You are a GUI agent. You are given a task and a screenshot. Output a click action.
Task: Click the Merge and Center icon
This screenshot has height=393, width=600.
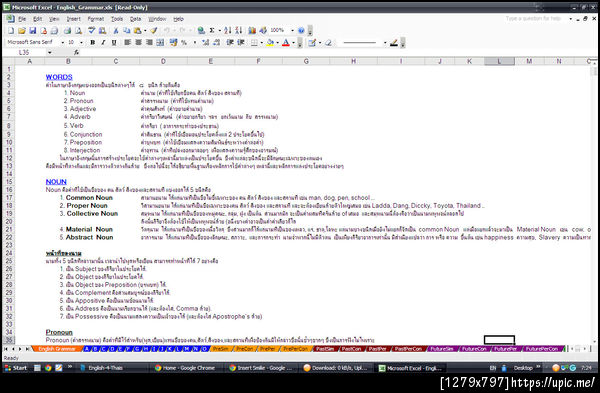(160, 42)
